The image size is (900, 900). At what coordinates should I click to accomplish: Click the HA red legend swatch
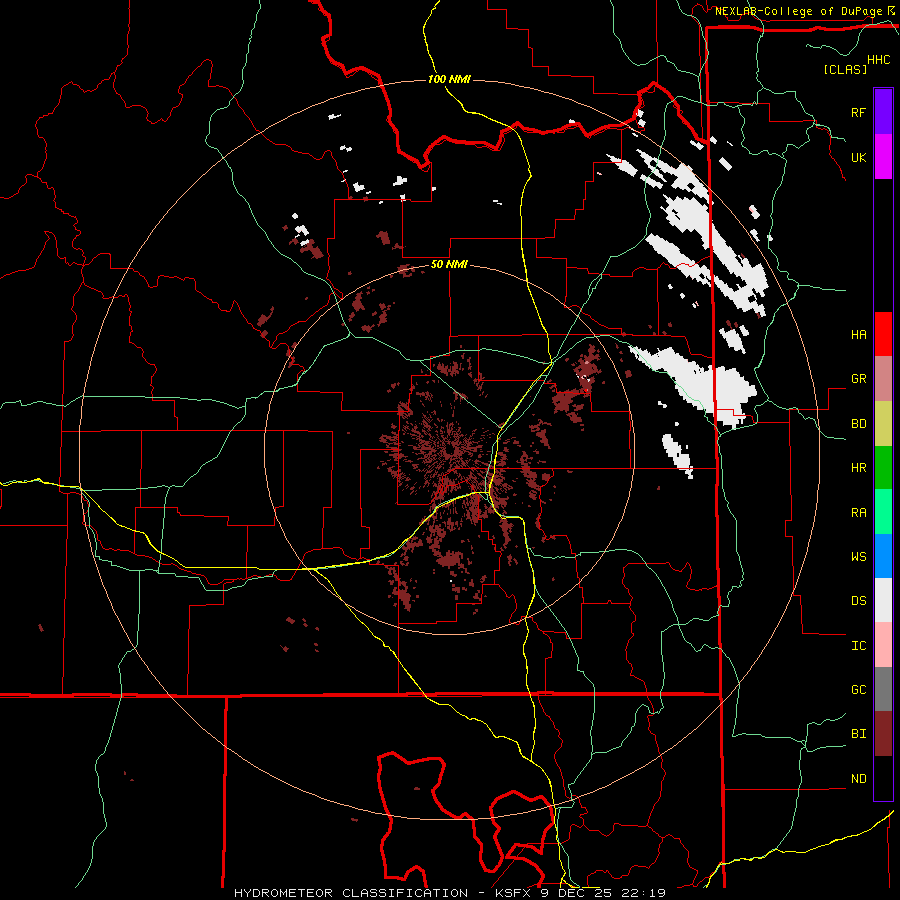883,334
